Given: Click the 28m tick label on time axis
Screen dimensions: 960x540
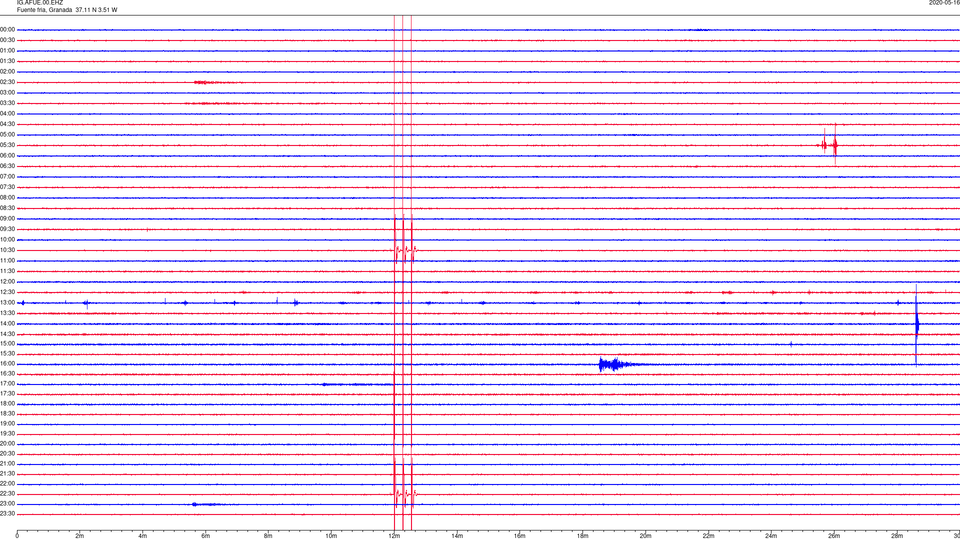Looking at the screenshot, I should pos(897,536).
